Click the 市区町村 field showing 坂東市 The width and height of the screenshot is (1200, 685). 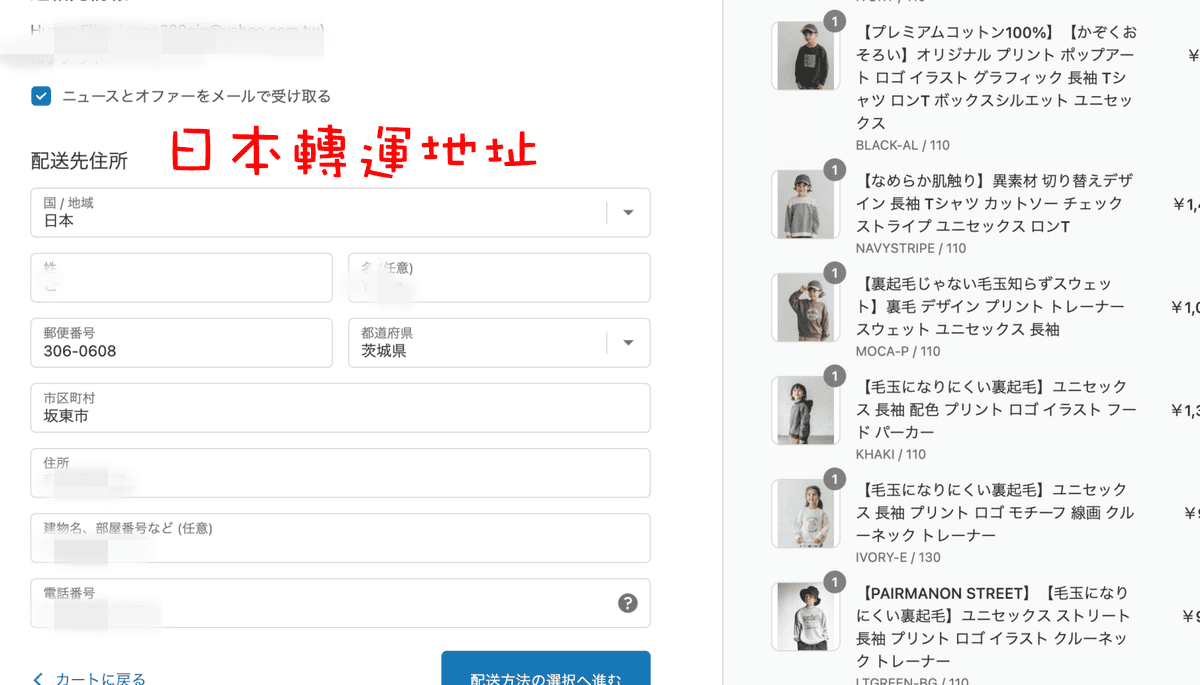[x=341, y=408]
